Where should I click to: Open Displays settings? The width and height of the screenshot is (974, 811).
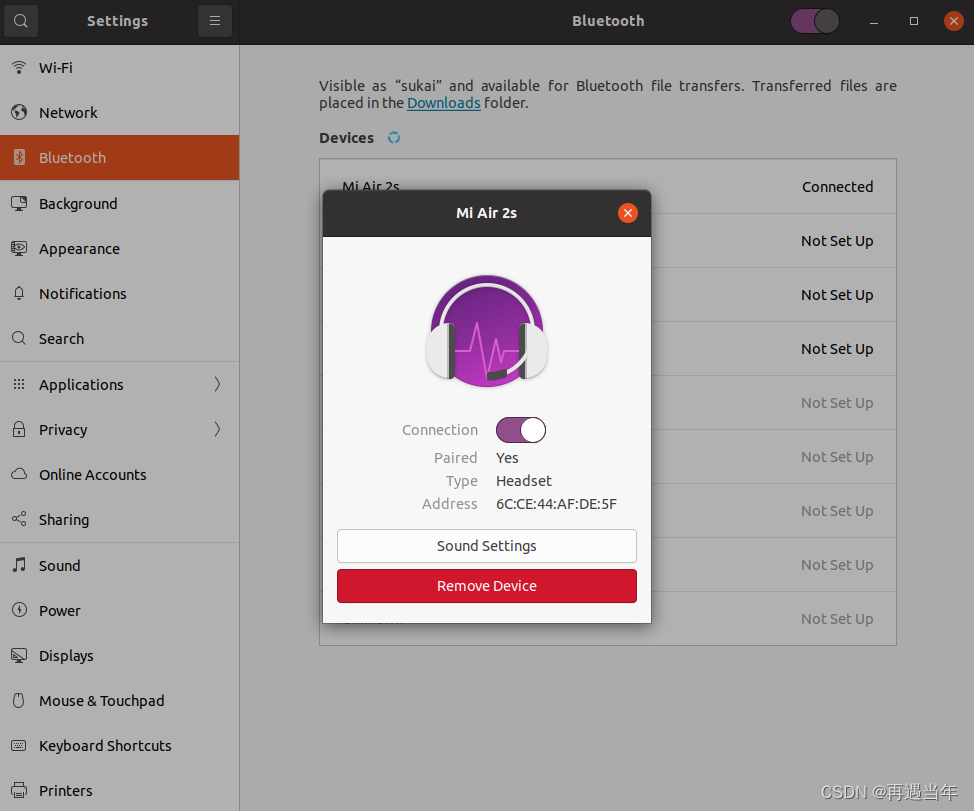point(119,656)
